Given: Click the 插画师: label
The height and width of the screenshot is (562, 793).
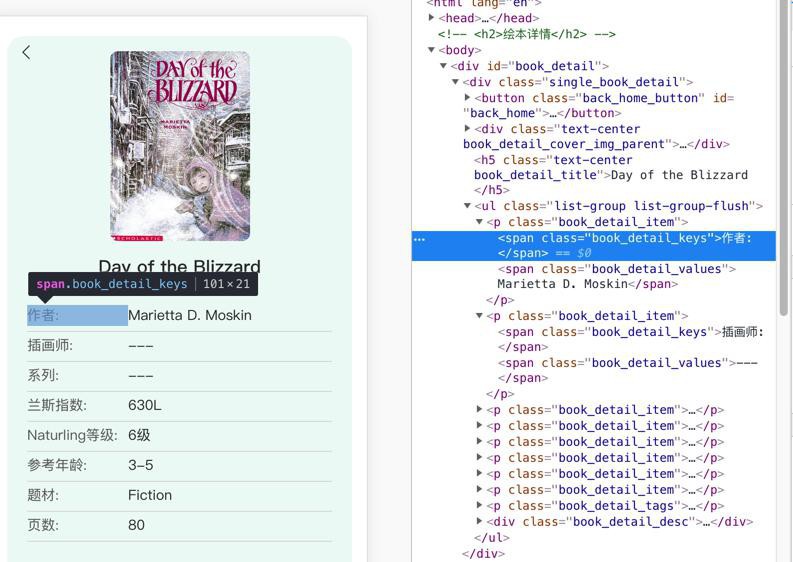Looking at the screenshot, I should (x=50, y=345).
